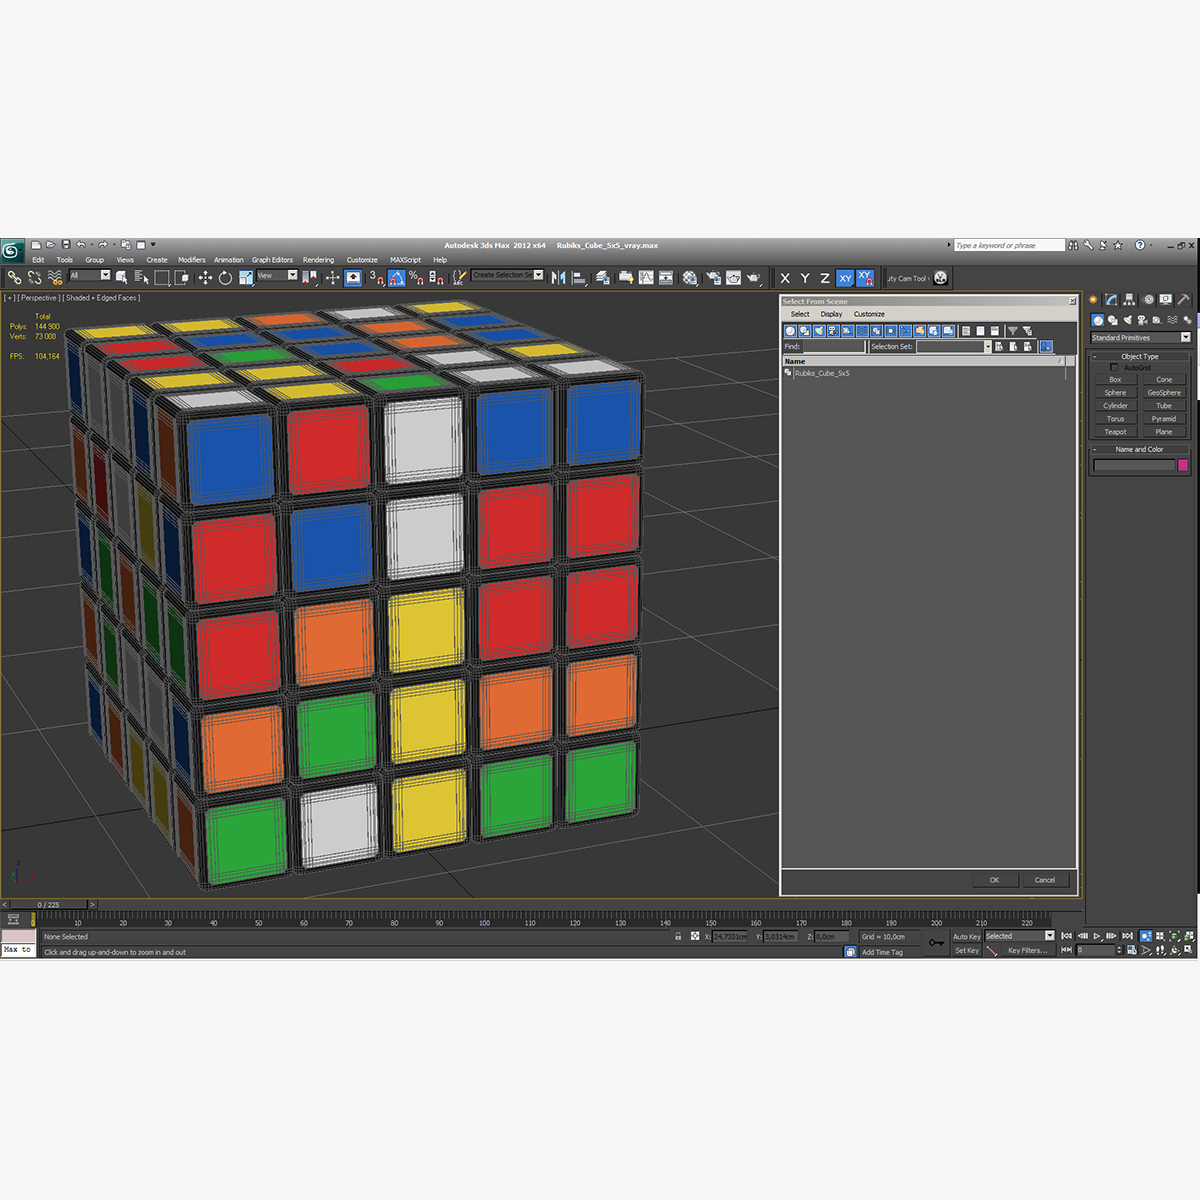The width and height of the screenshot is (1200, 1200).
Task: Open the selection filter 'All' dropdown
Action: (90, 275)
